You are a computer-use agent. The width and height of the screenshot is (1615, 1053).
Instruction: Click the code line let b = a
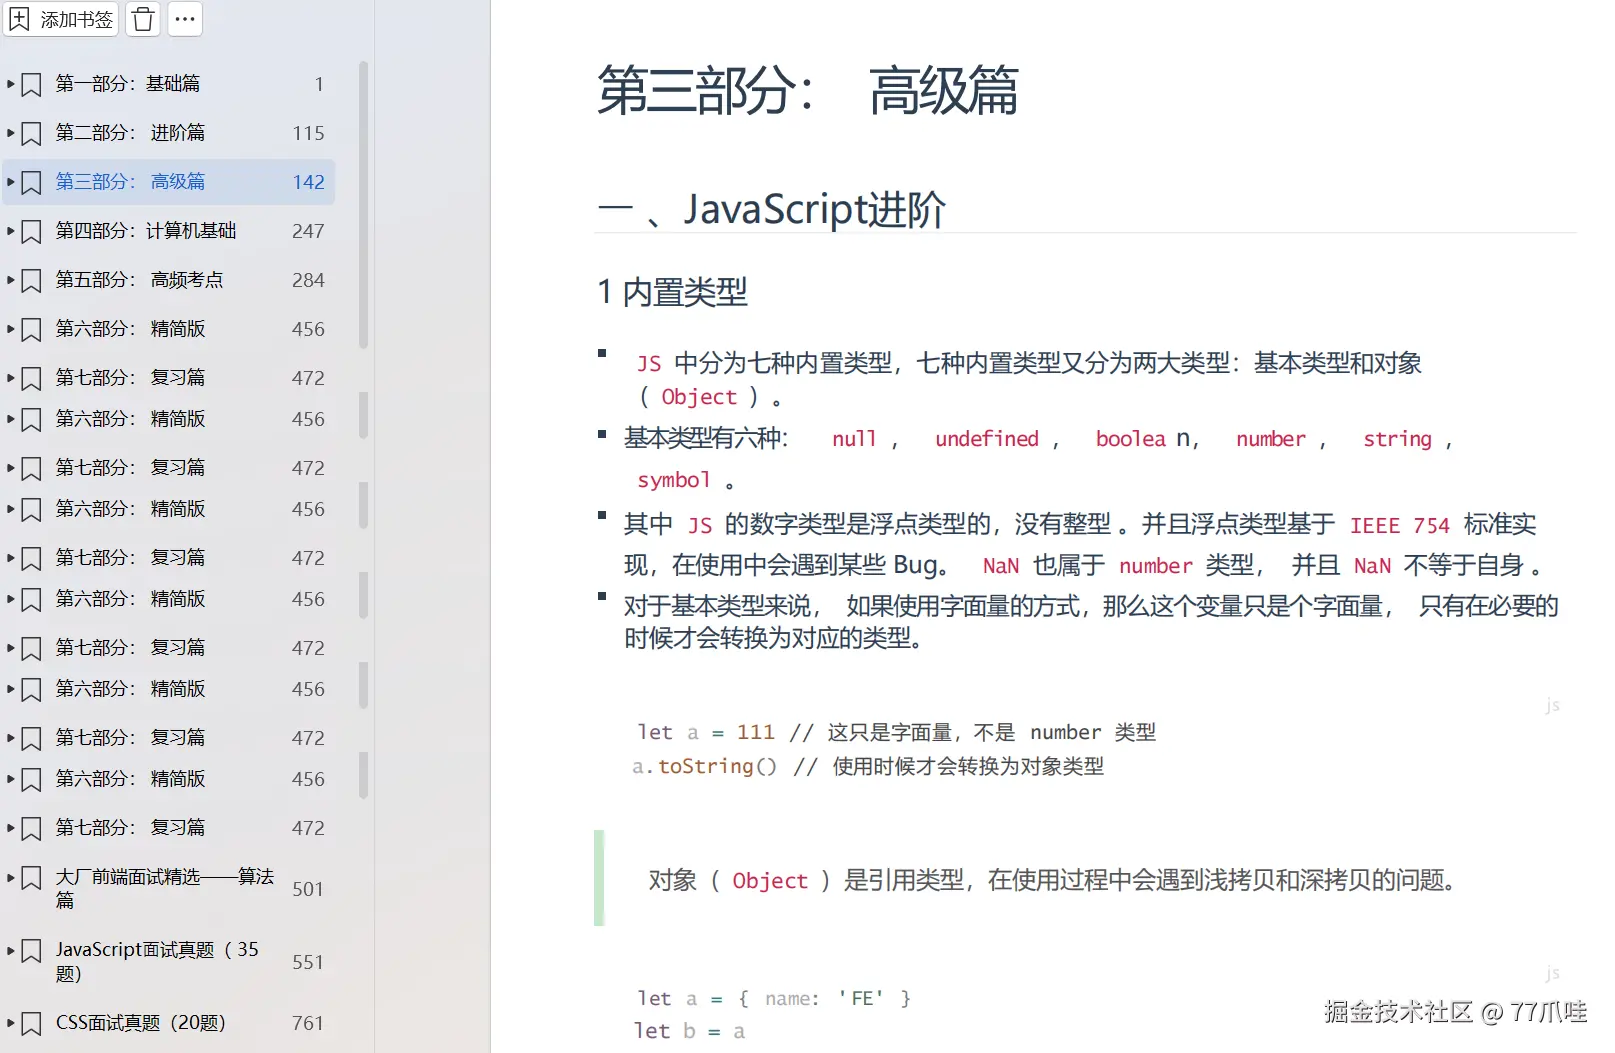[x=690, y=1031]
